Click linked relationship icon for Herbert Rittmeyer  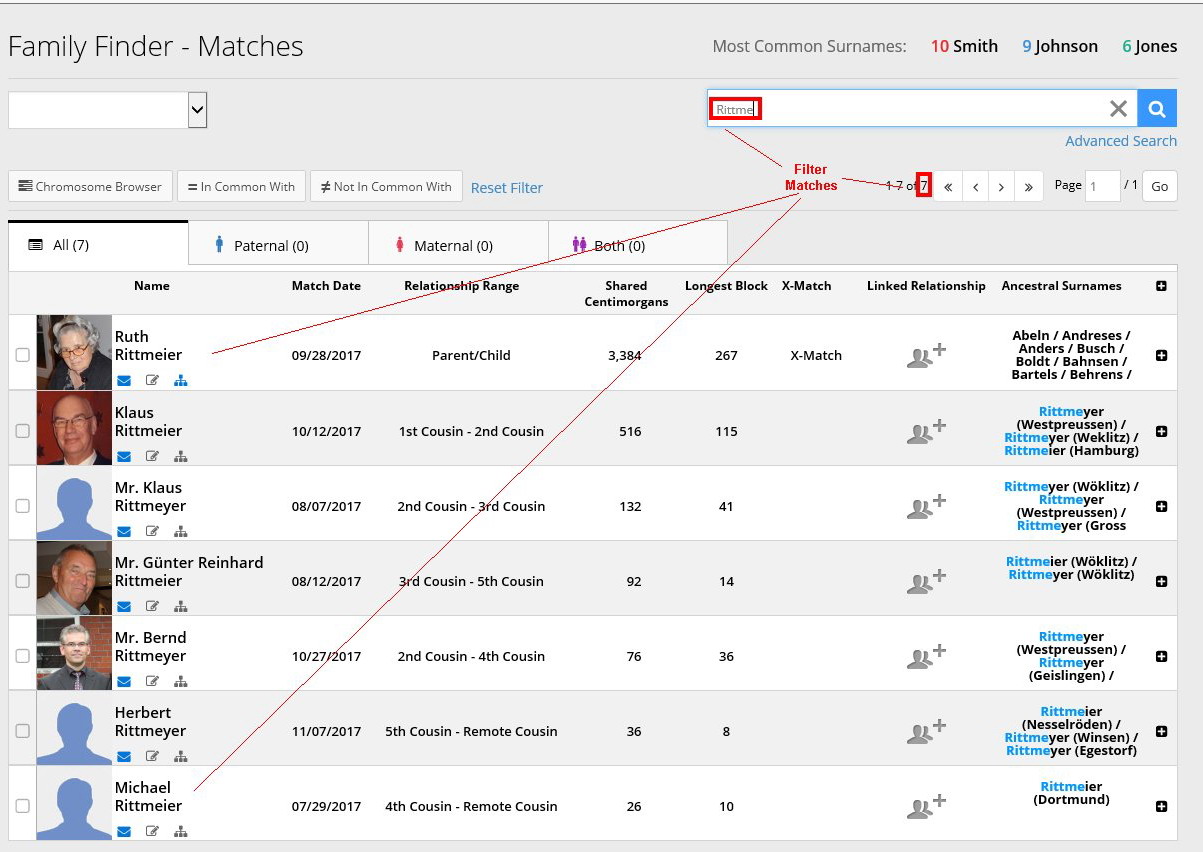click(x=925, y=731)
